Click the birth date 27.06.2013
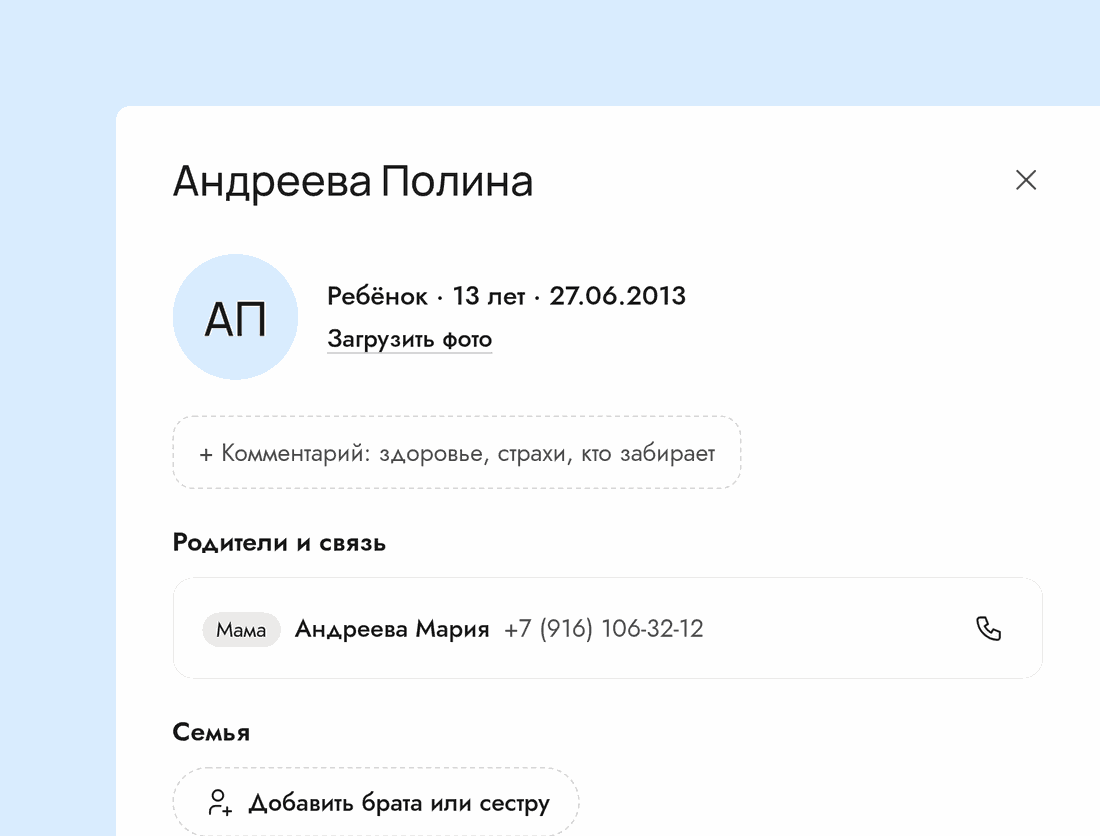The width and height of the screenshot is (1100, 836). click(x=617, y=296)
